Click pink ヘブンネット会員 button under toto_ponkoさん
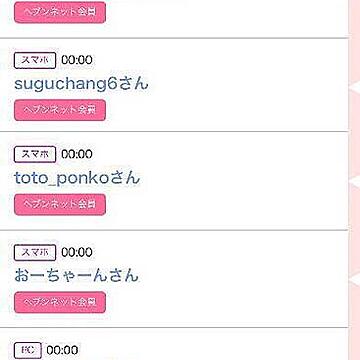 [60, 204]
